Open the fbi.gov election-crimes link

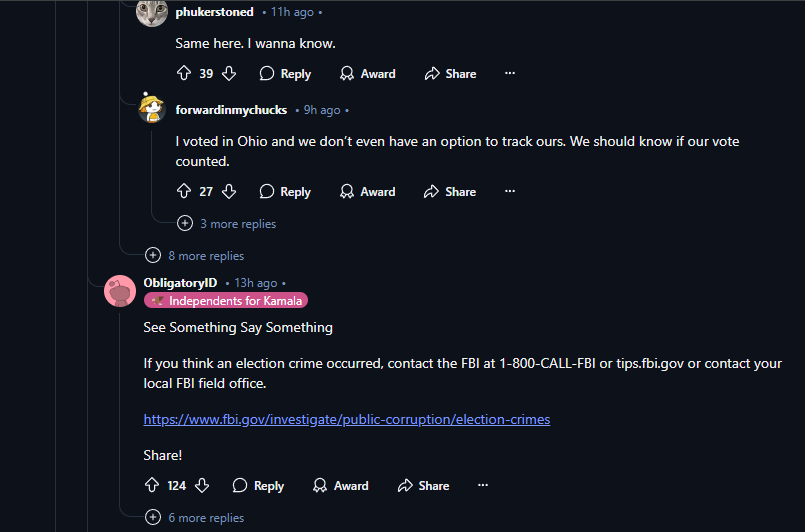coord(346,419)
